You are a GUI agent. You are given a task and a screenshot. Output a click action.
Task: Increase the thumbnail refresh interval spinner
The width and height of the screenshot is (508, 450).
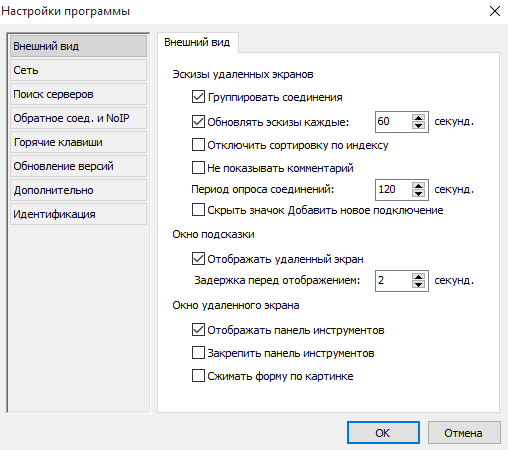click(418, 118)
